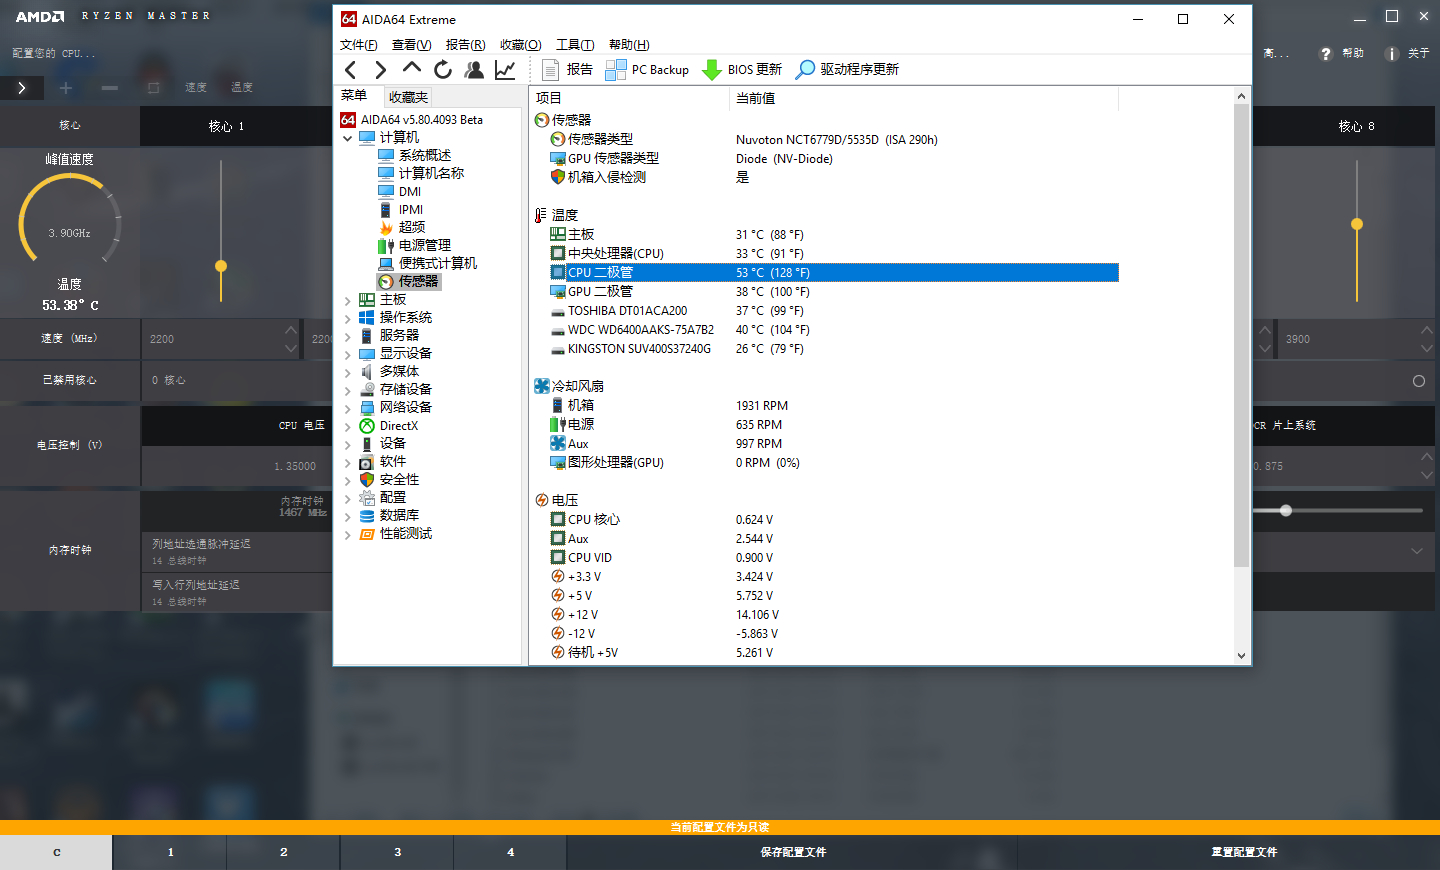Click the 操作系统 Windows logo icon

(367, 318)
